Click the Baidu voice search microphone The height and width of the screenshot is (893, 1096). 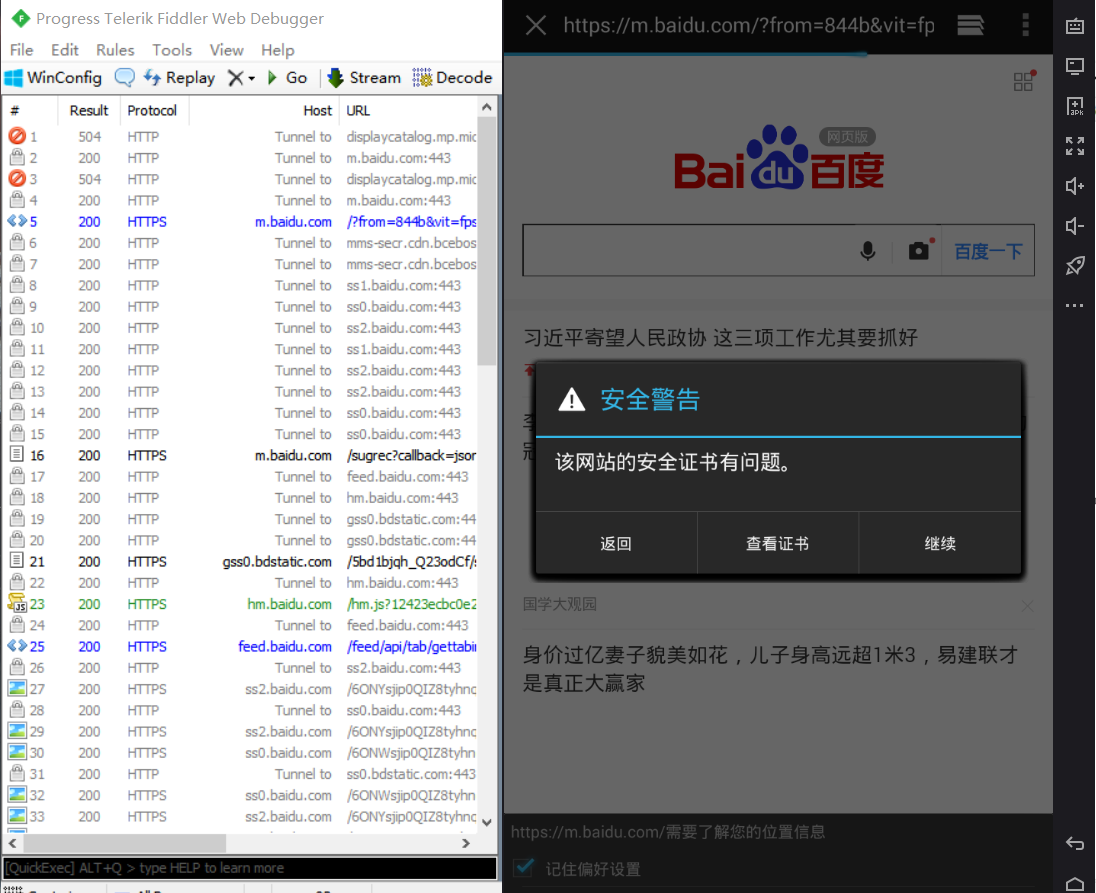pyautogui.click(x=867, y=251)
